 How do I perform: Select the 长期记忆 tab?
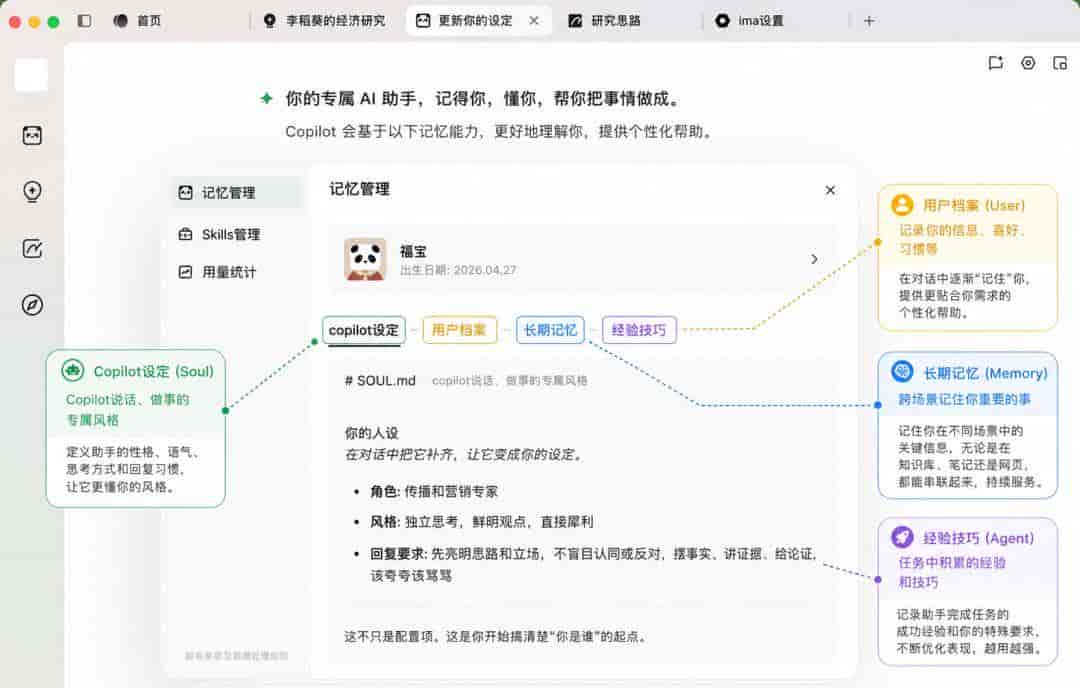tap(550, 330)
